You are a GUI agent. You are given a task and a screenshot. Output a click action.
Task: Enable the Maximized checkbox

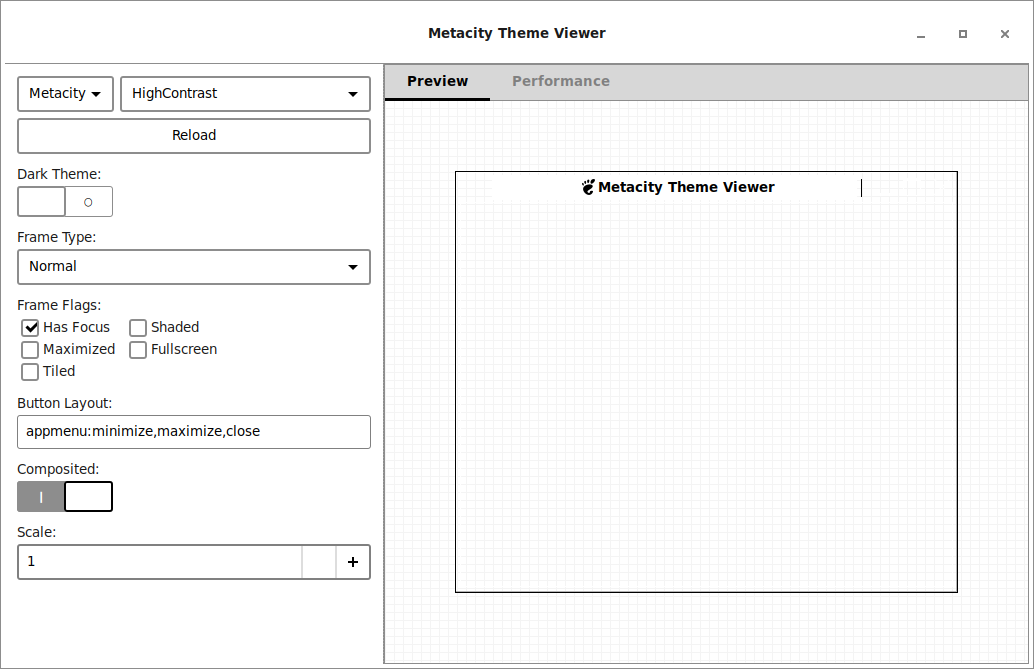[x=30, y=349]
